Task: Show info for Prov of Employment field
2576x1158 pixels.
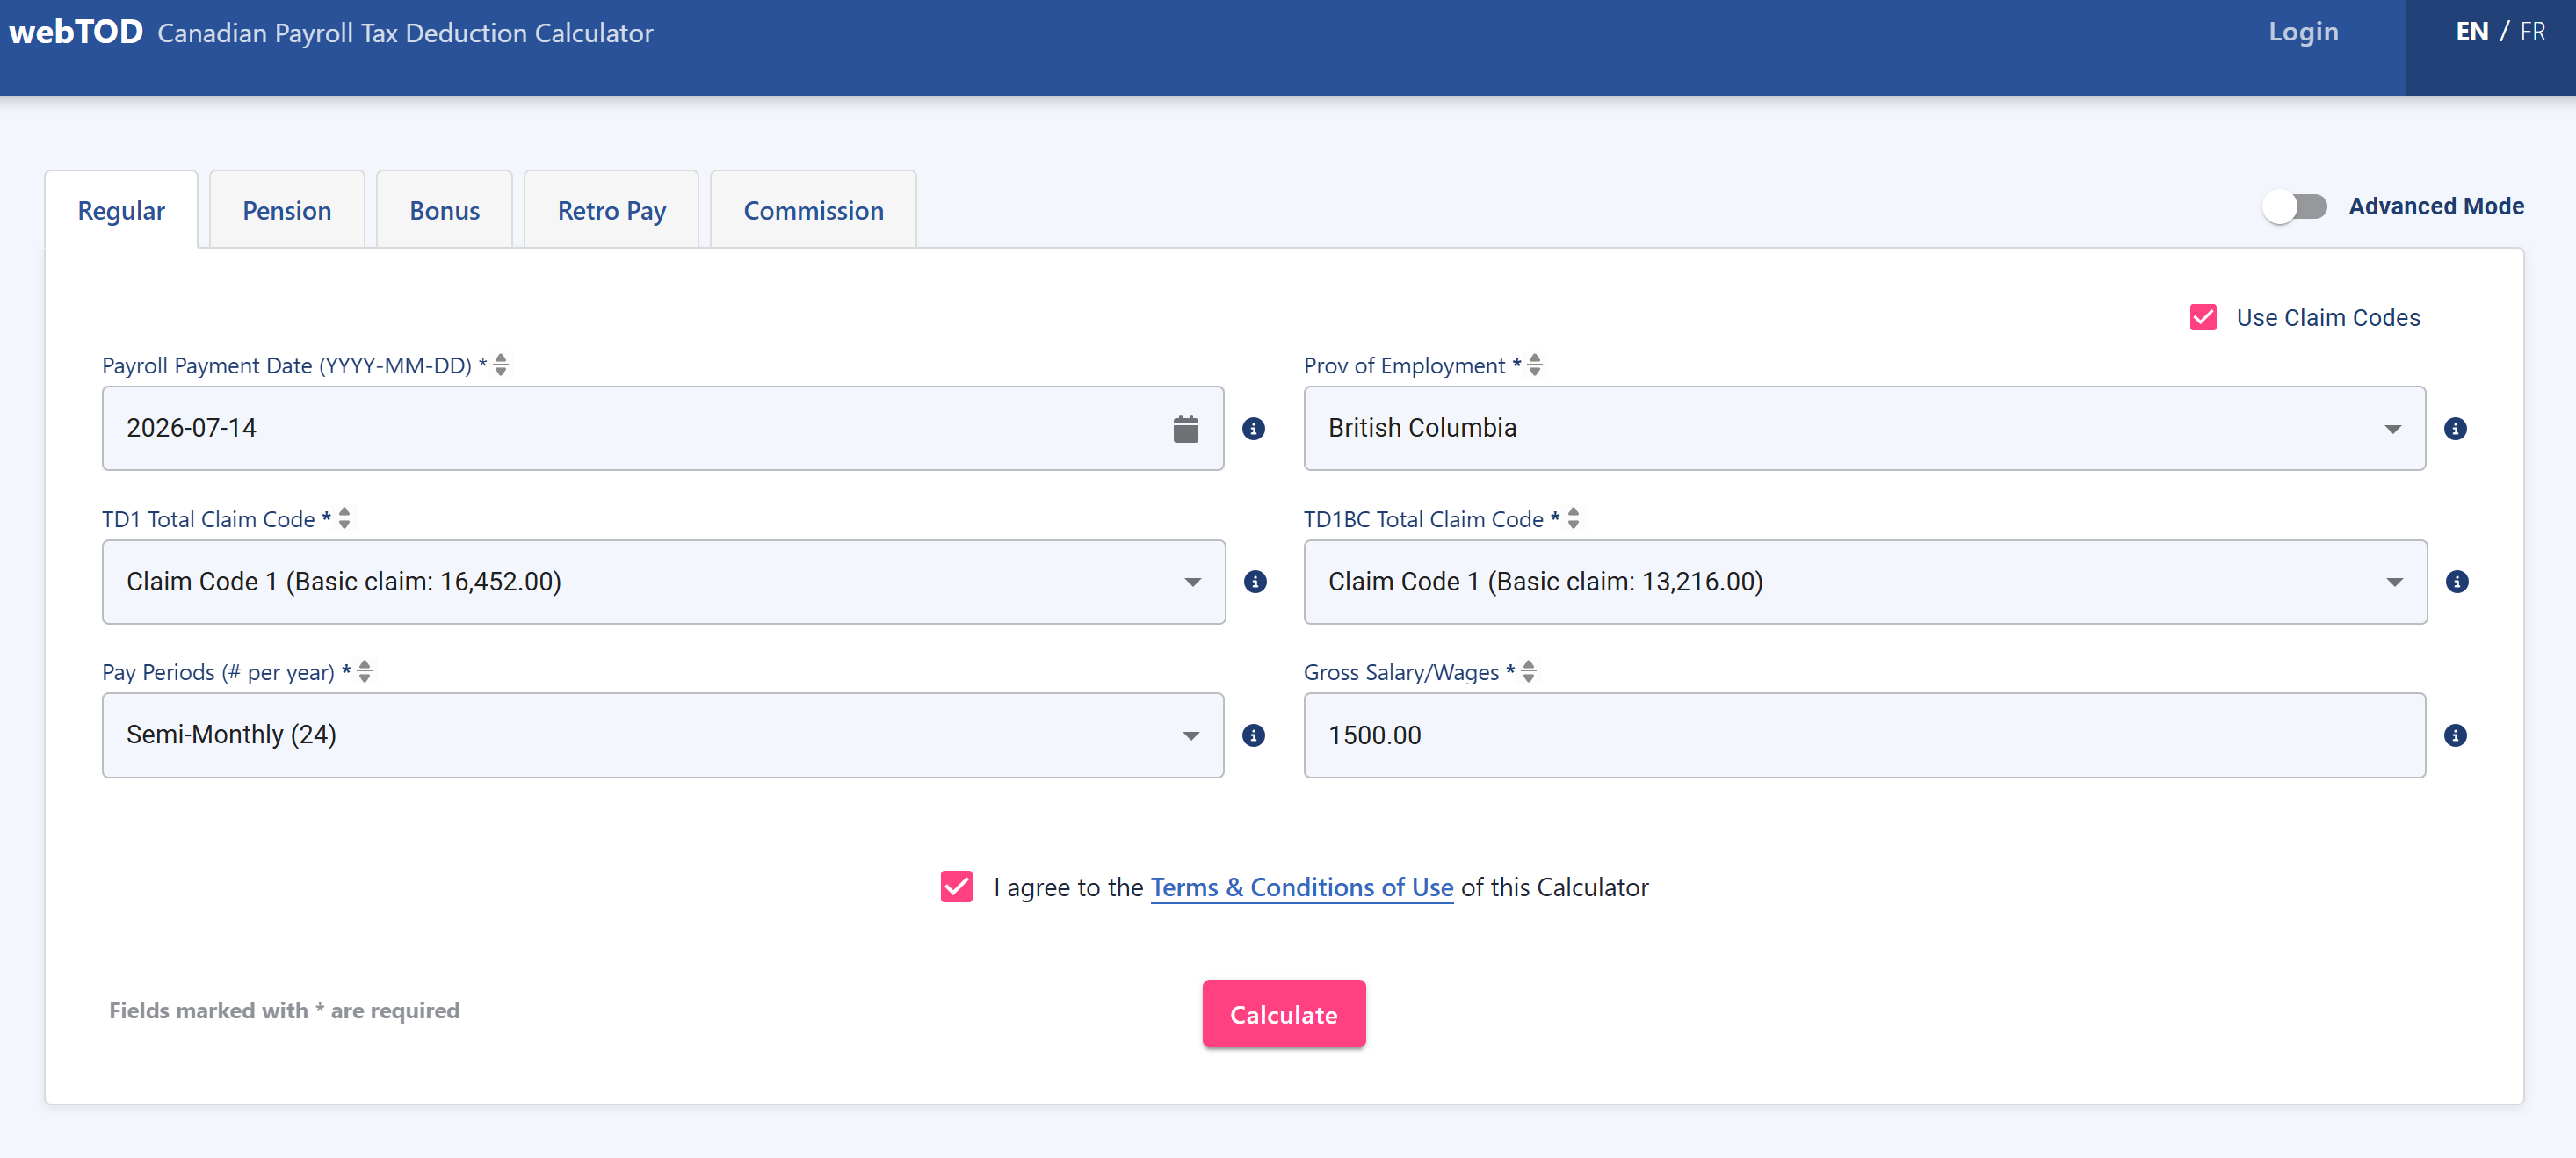Action: click(2455, 429)
